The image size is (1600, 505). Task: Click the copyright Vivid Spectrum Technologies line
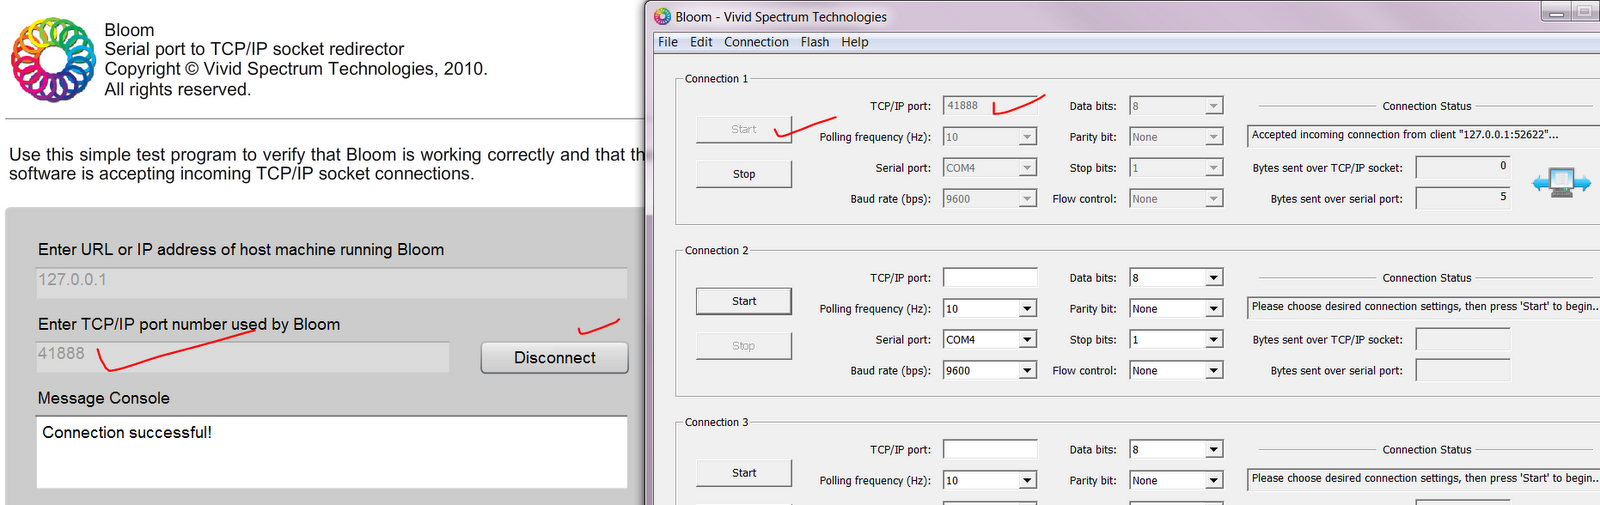pyautogui.click(x=296, y=69)
